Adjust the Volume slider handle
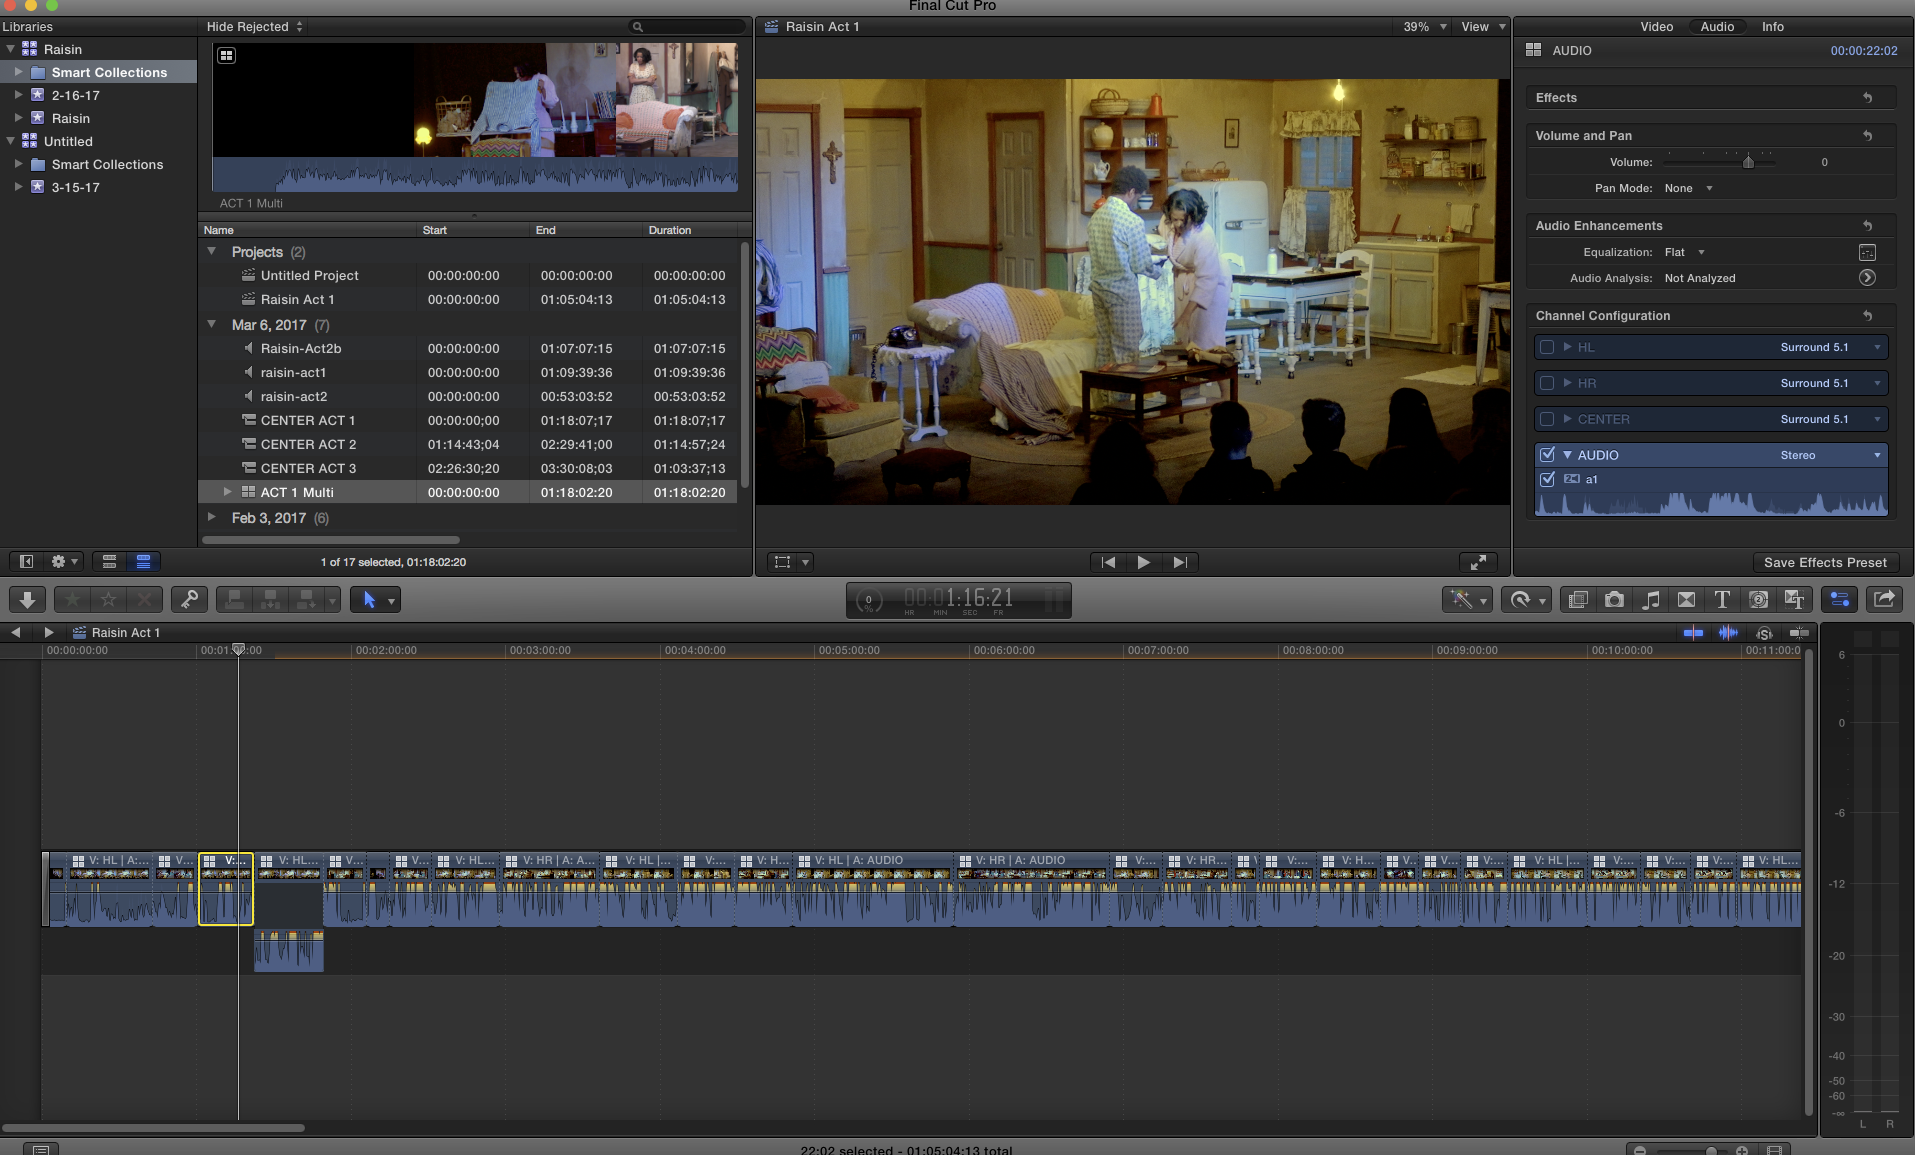This screenshot has height=1155, width=1915. coord(1748,162)
